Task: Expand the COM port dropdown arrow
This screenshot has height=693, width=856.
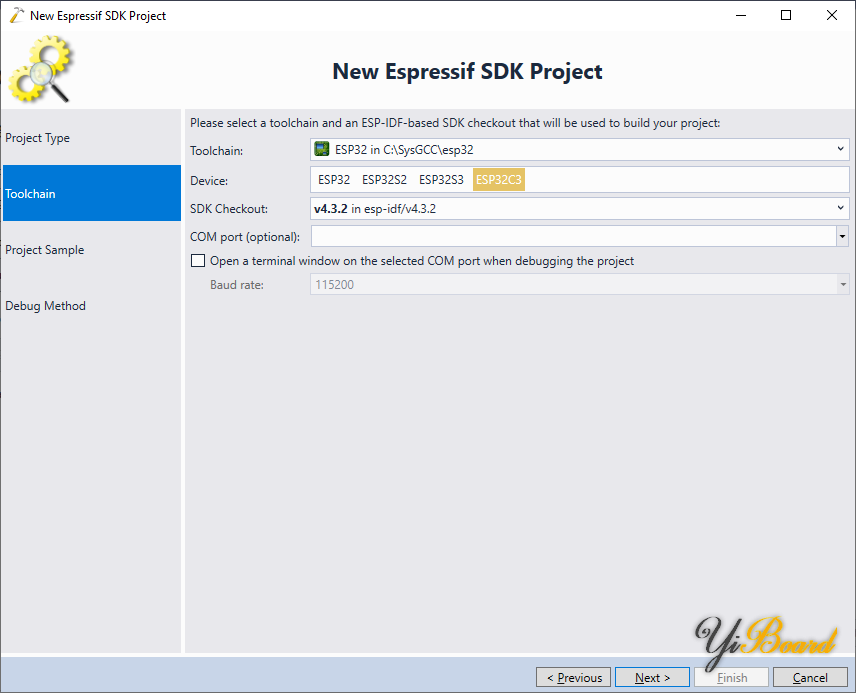Action: click(x=842, y=236)
